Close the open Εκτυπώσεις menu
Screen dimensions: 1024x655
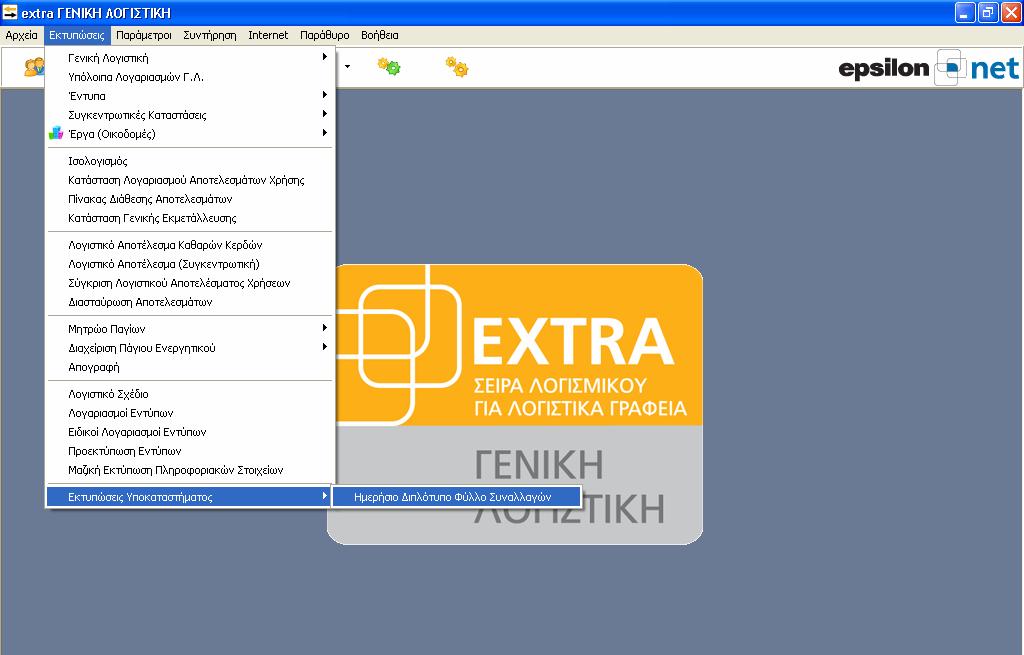click(76, 35)
